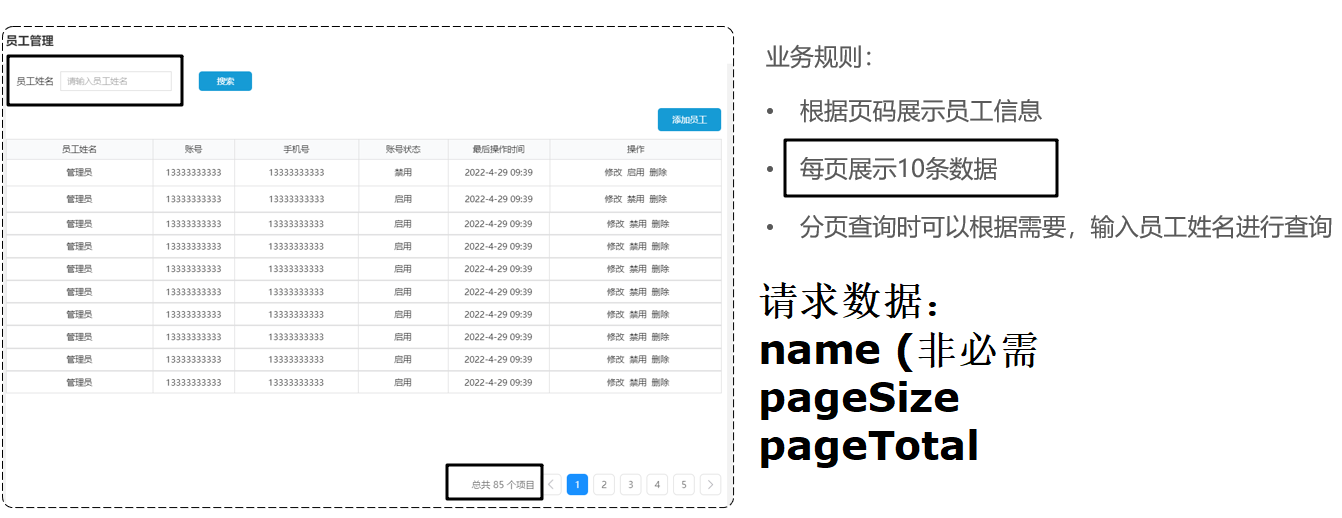Click 修改 link in the 禁用-status row
The height and width of the screenshot is (518, 1342).
click(613, 173)
